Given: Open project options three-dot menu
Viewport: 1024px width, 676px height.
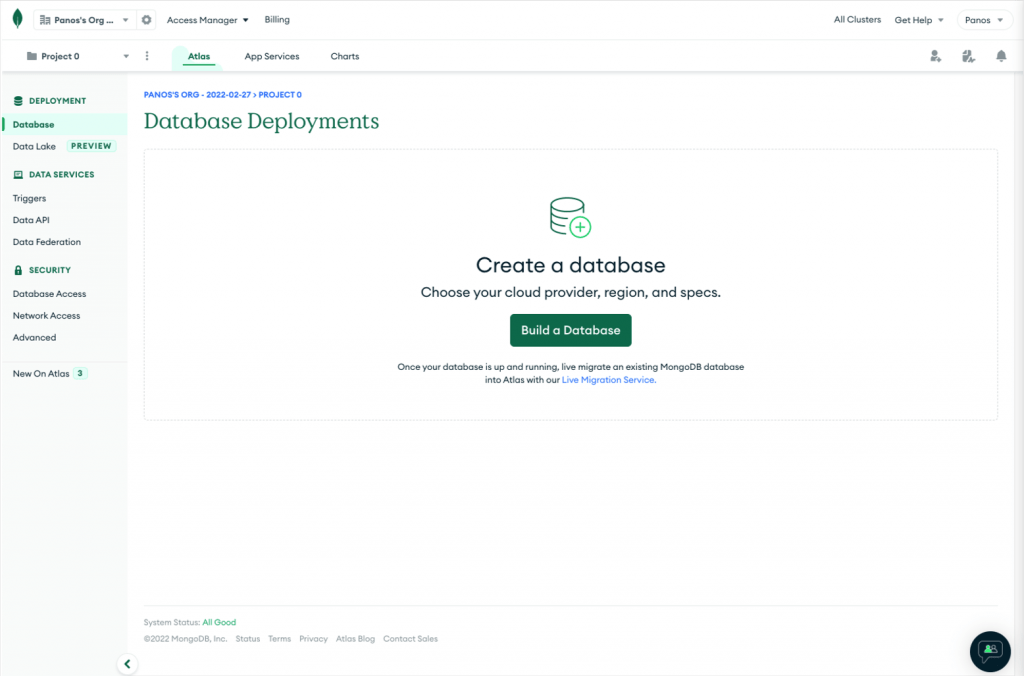Looking at the screenshot, I should coord(147,56).
